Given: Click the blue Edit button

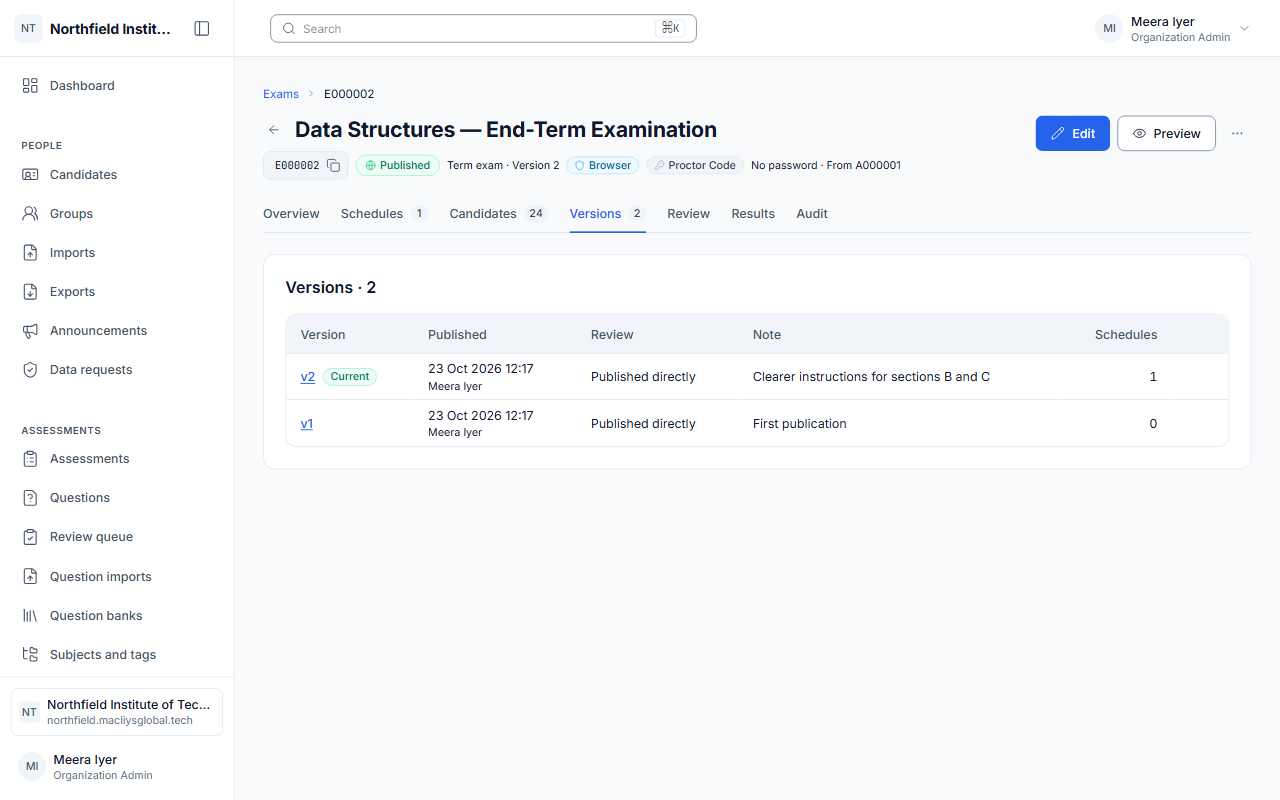Looking at the screenshot, I should tap(1072, 133).
